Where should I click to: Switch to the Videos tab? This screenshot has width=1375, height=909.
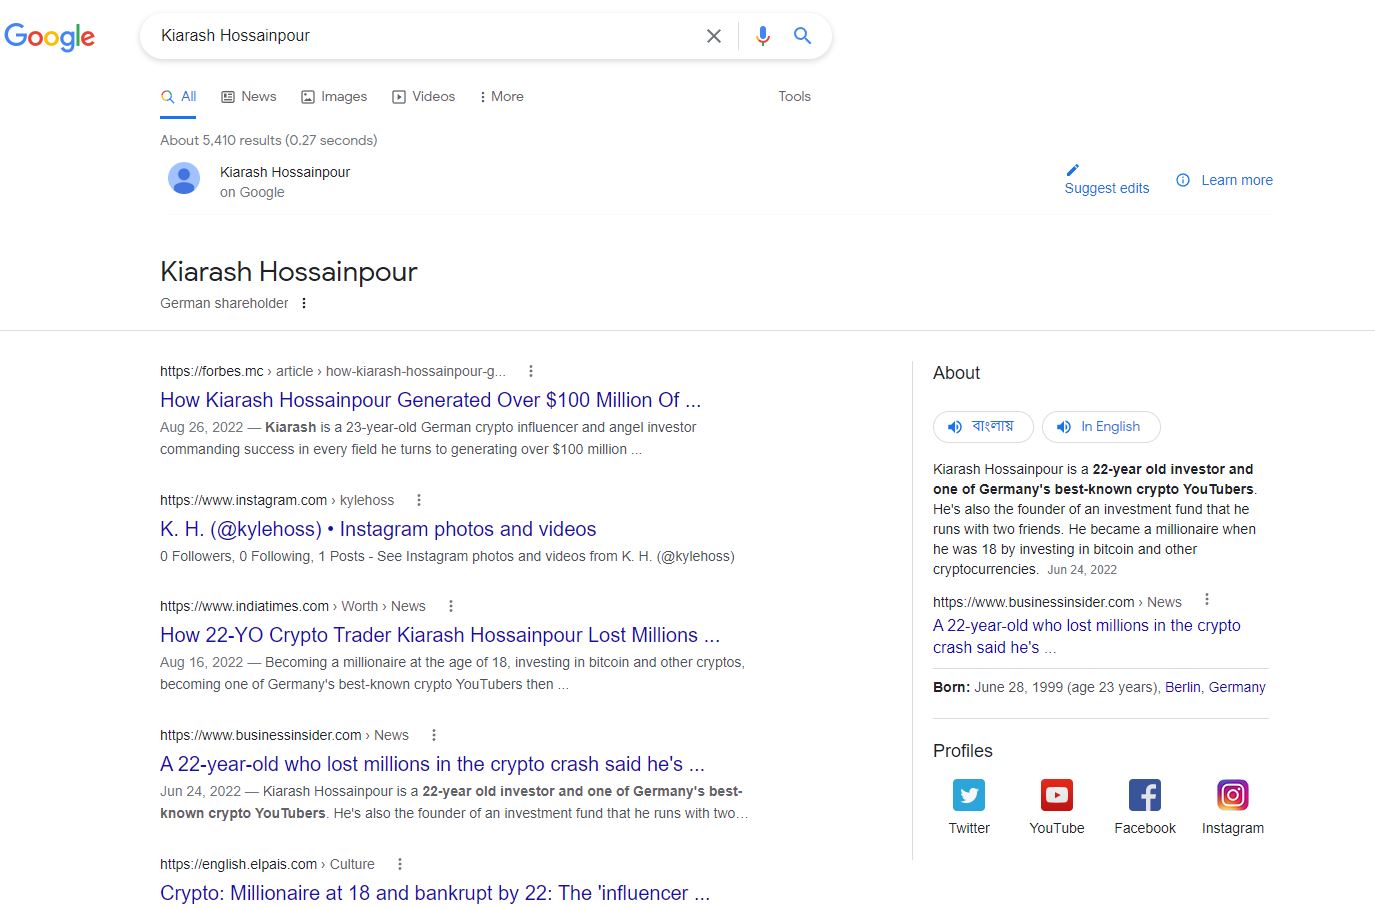click(x=423, y=97)
